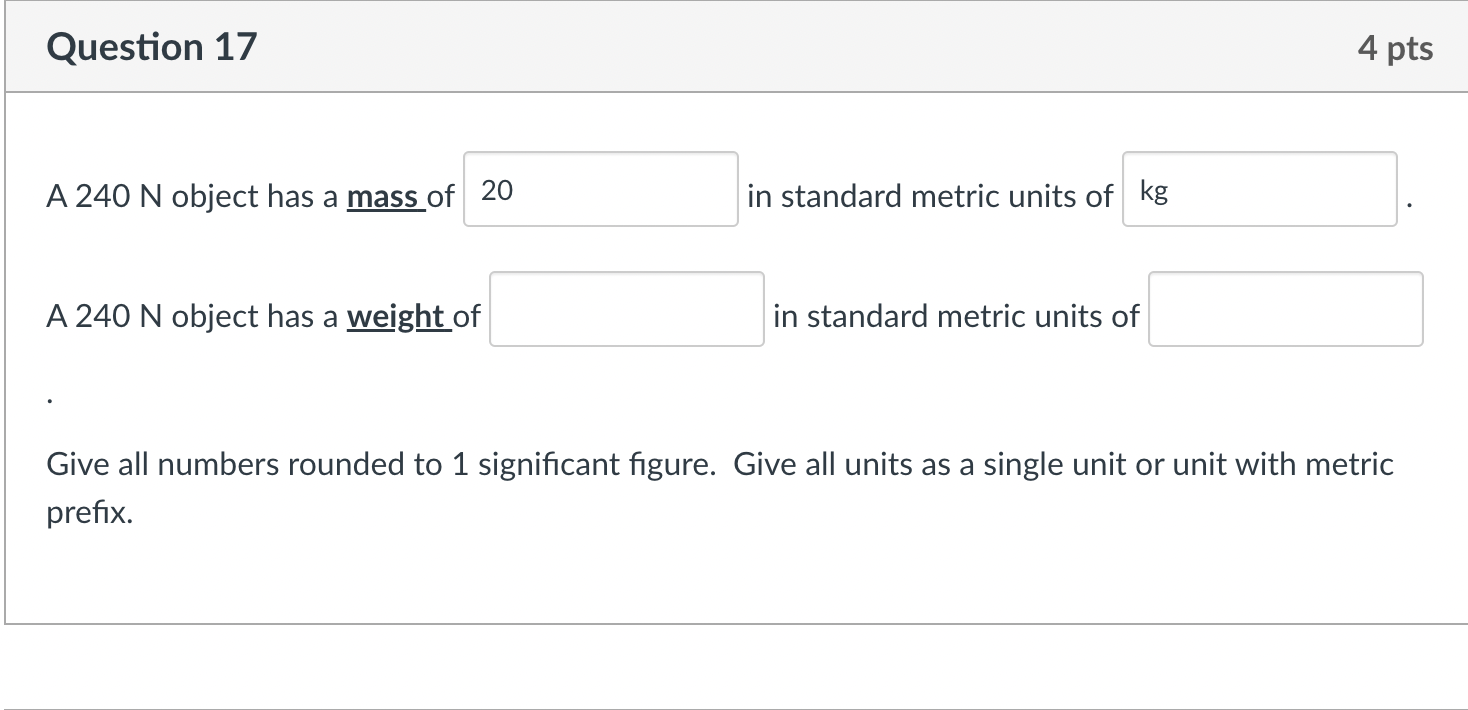Screen dimensions: 1468x710
Task: Click the mass value field containing 20
Action: coord(600,189)
